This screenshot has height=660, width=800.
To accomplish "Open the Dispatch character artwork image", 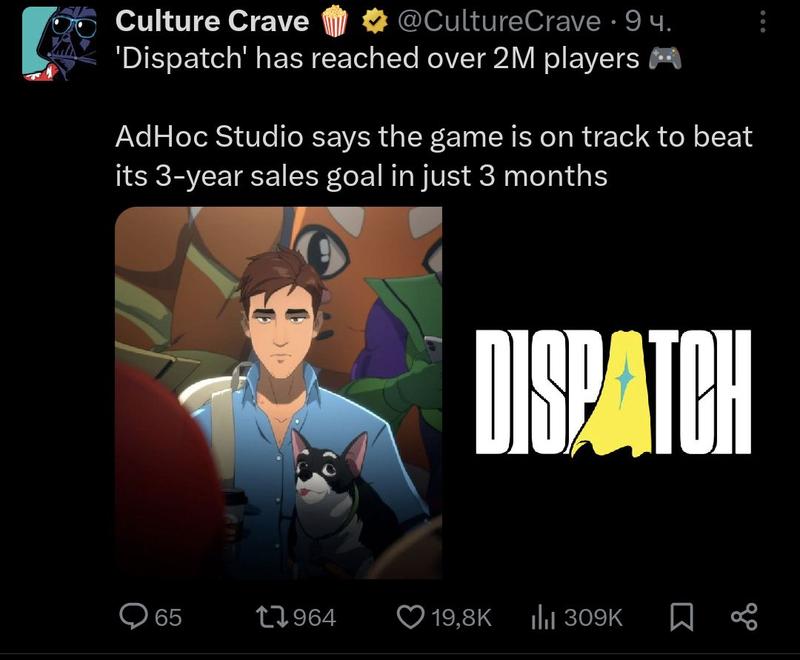I will click(279, 393).
